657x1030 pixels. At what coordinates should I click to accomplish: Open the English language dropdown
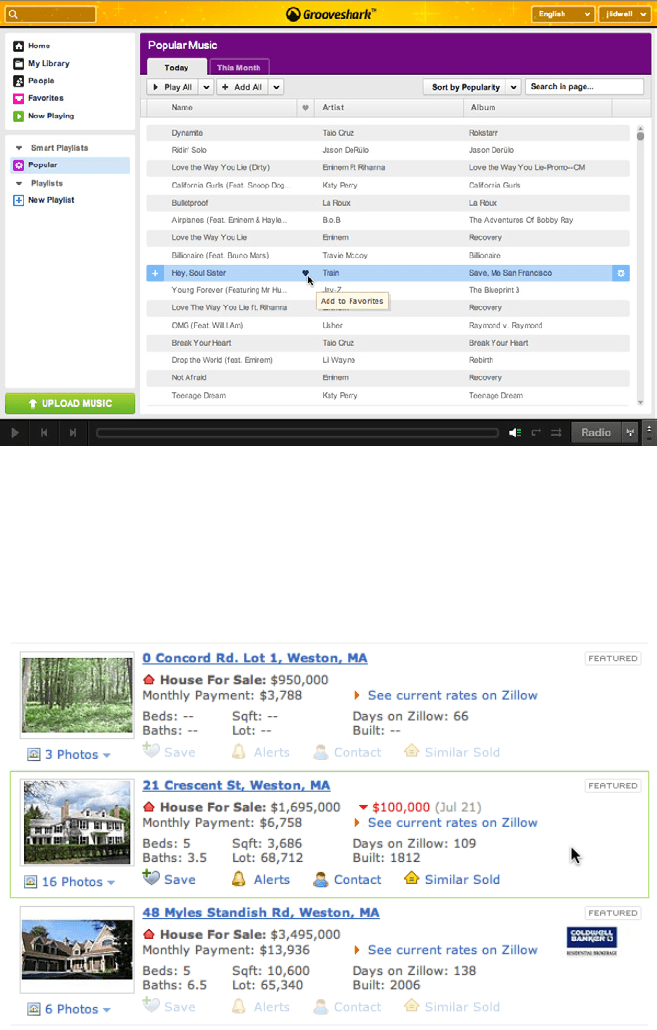562,14
